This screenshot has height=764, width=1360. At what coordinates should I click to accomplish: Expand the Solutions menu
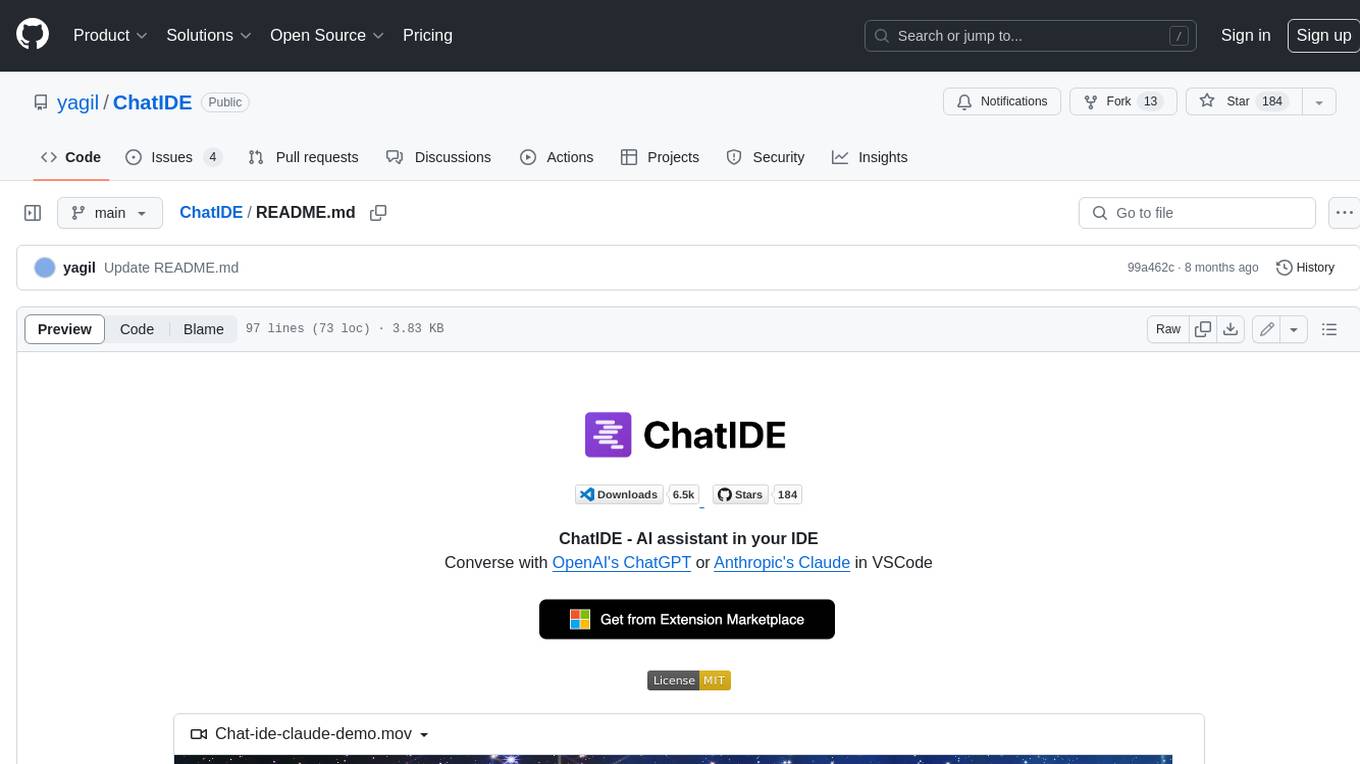pyautogui.click(x=209, y=35)
